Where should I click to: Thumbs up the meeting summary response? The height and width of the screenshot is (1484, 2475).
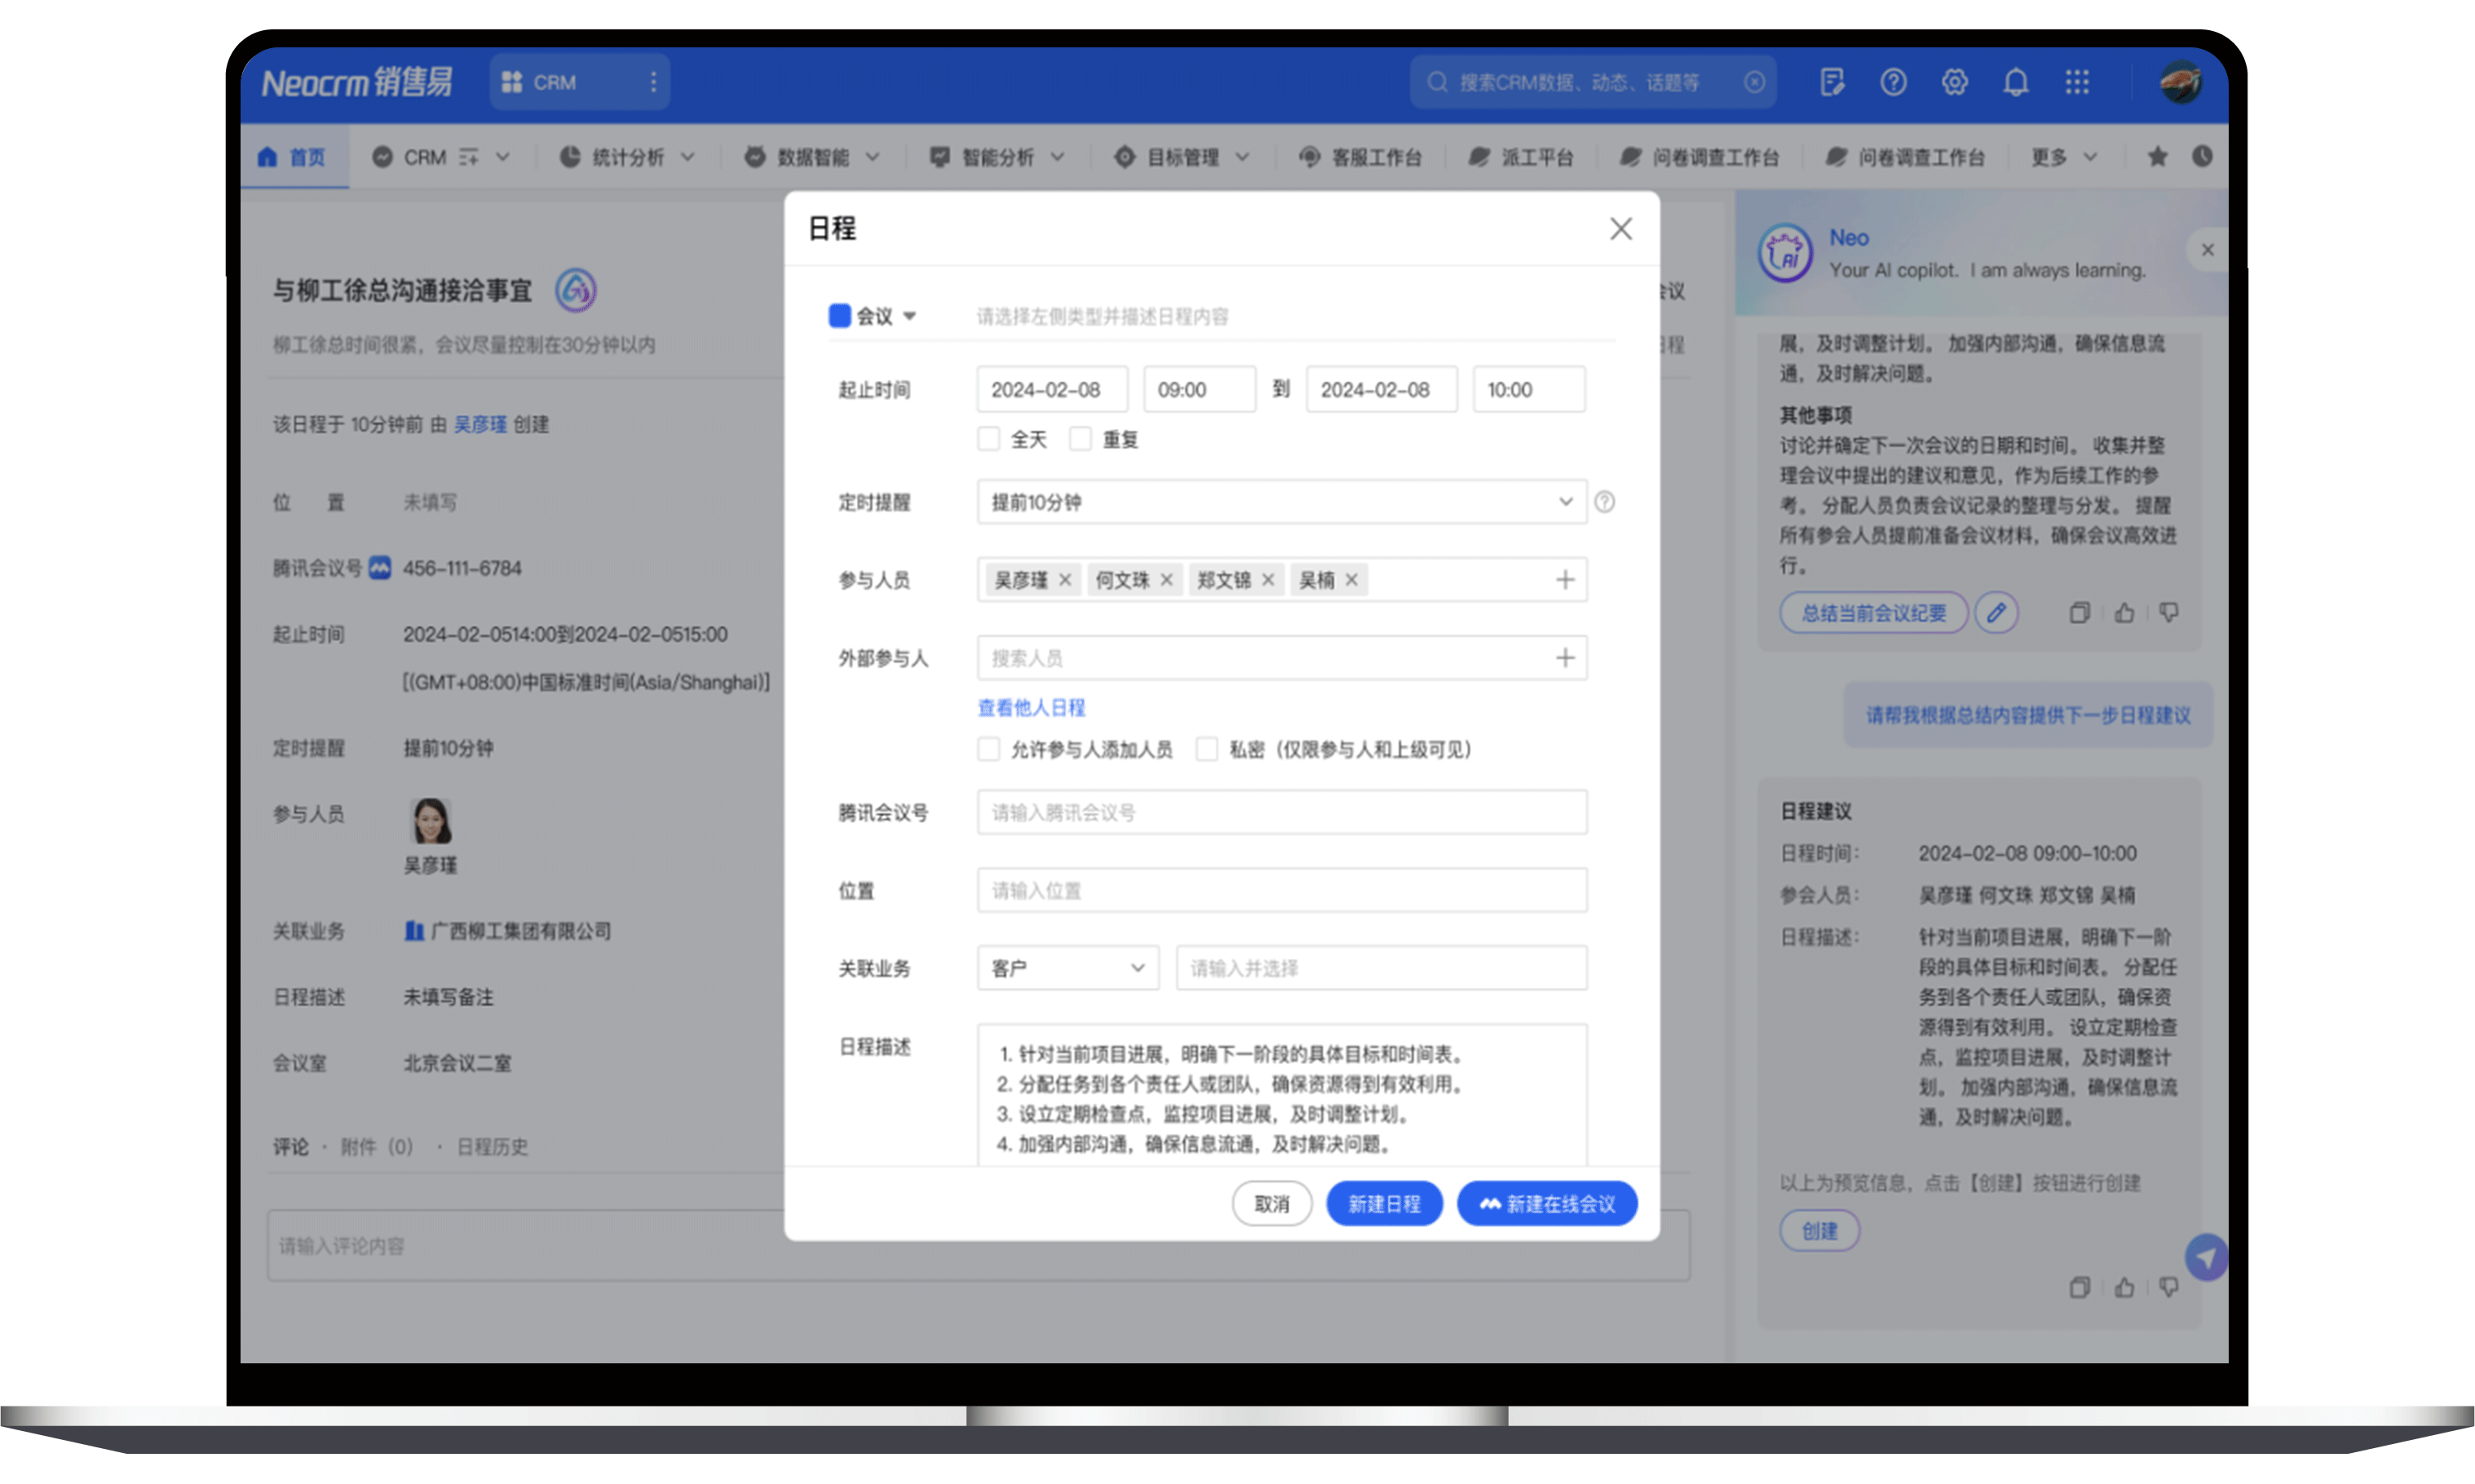[x=2124, y=613]
